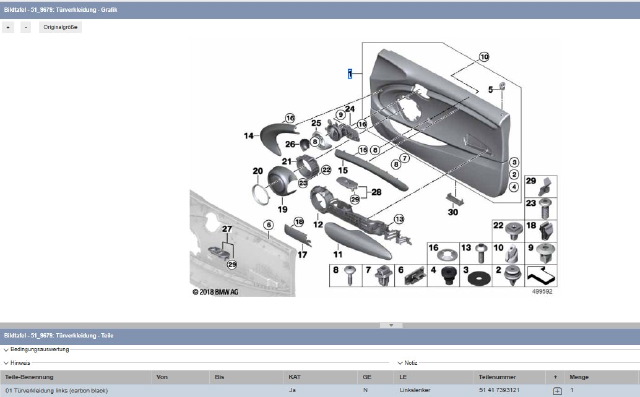
Task: Click the highlighted part number 1 callout
Action: click(350, 74)
